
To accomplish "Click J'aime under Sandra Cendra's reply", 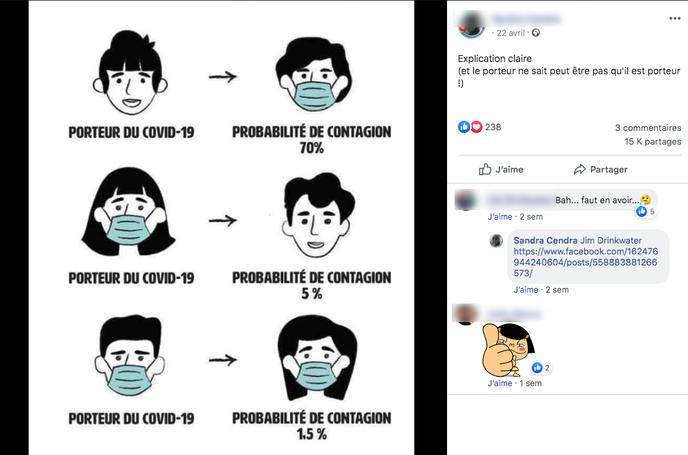I will coord(526,290).
